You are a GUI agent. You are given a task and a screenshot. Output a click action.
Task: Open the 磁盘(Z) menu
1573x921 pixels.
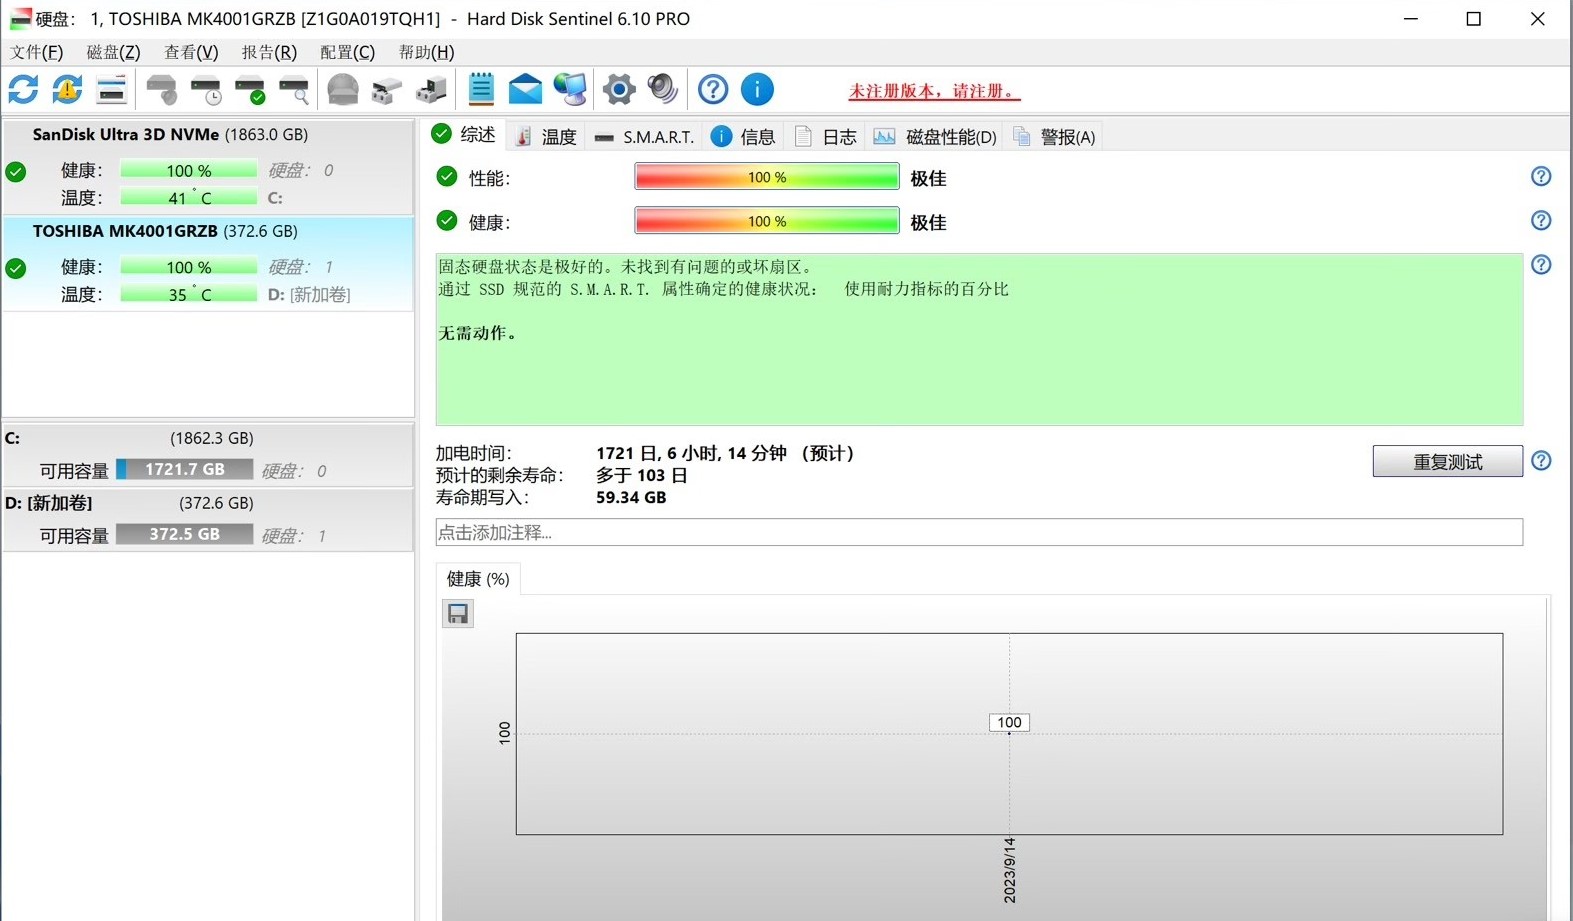pos(113,52)
